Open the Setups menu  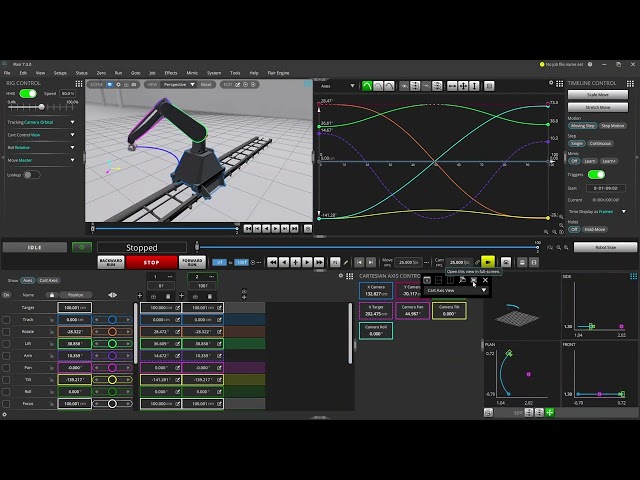(60, 73)
